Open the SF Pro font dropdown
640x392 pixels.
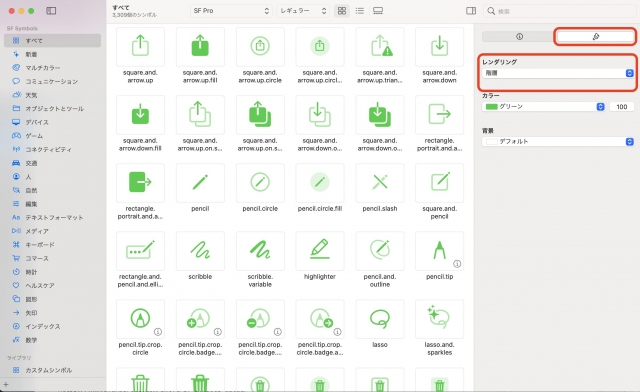[x=231, y=11]
